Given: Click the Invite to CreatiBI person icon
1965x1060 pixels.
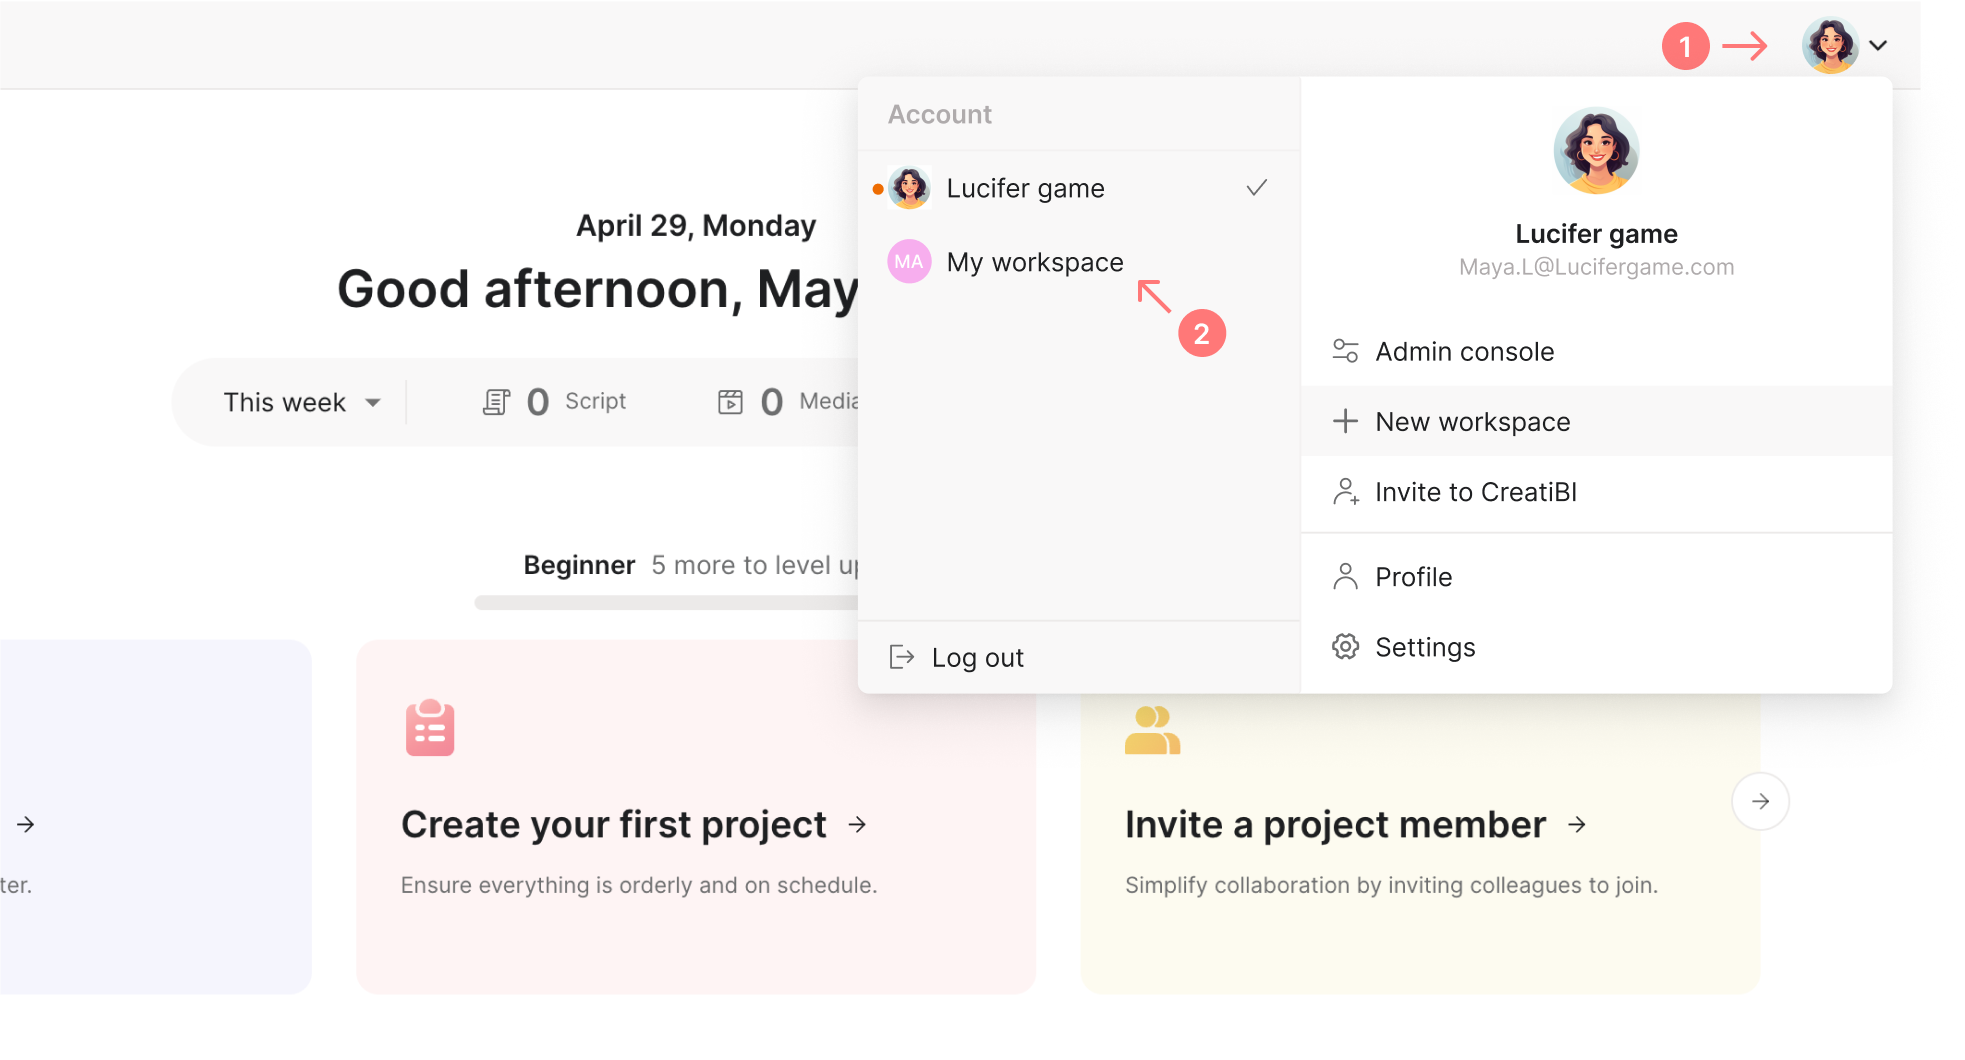Looking at the screenshot, I should pyautogui.click(x=1345, y=492).
